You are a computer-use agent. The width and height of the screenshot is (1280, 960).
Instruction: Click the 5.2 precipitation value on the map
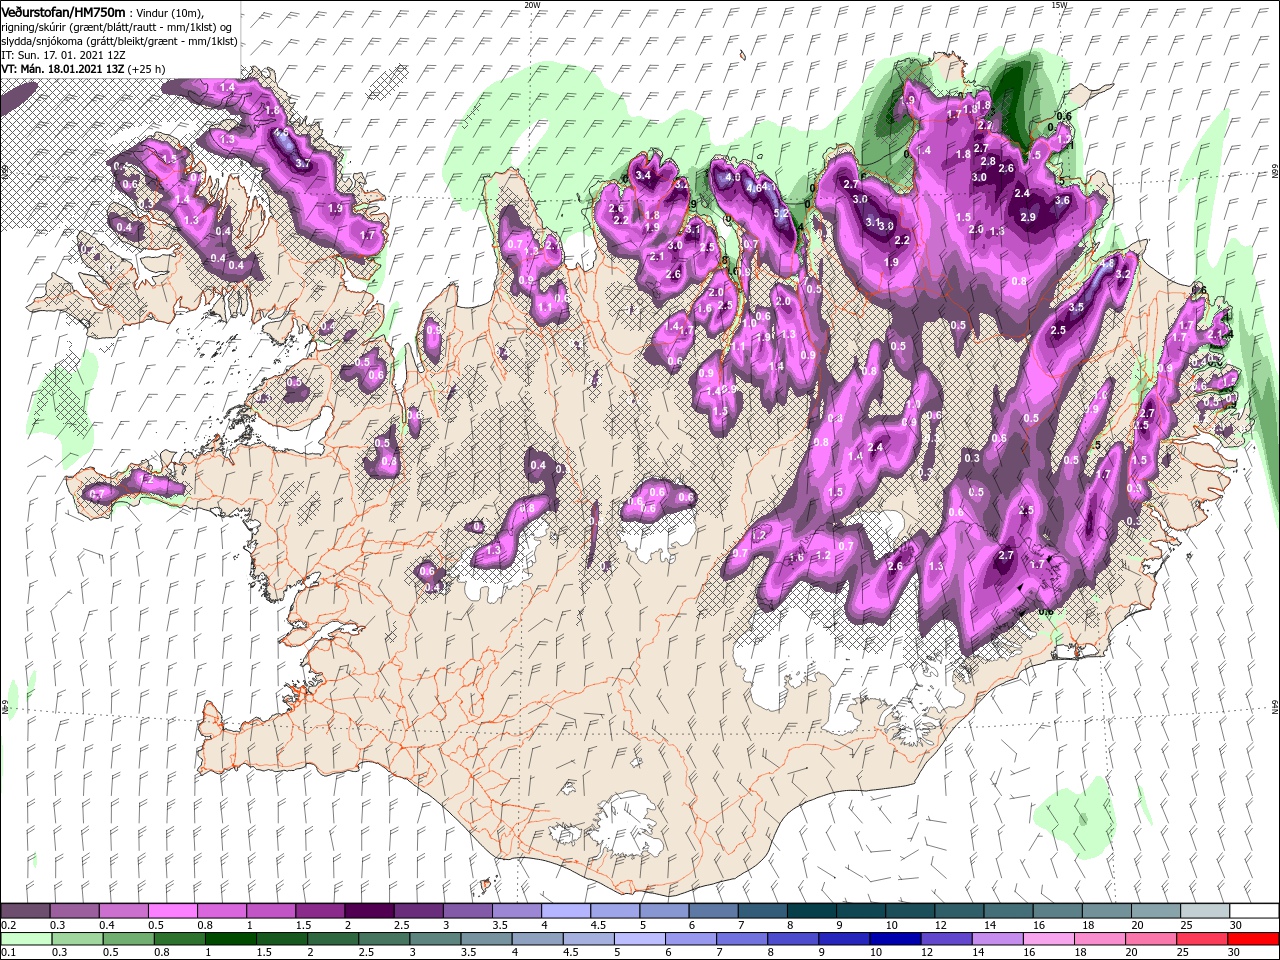[x=782, y=212]
